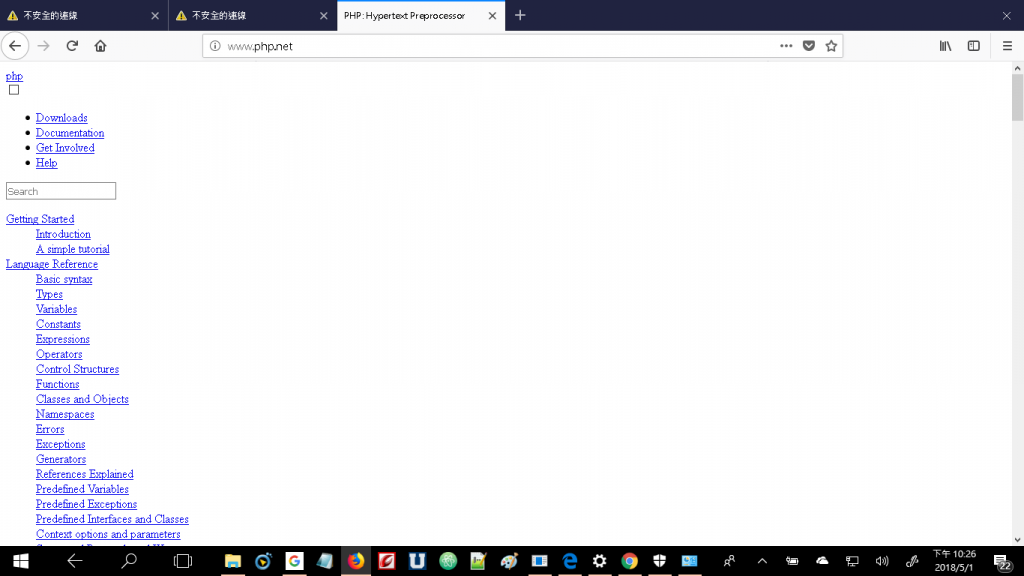
Task: Close the second insecure connection tab
Action: click(323, 16)
